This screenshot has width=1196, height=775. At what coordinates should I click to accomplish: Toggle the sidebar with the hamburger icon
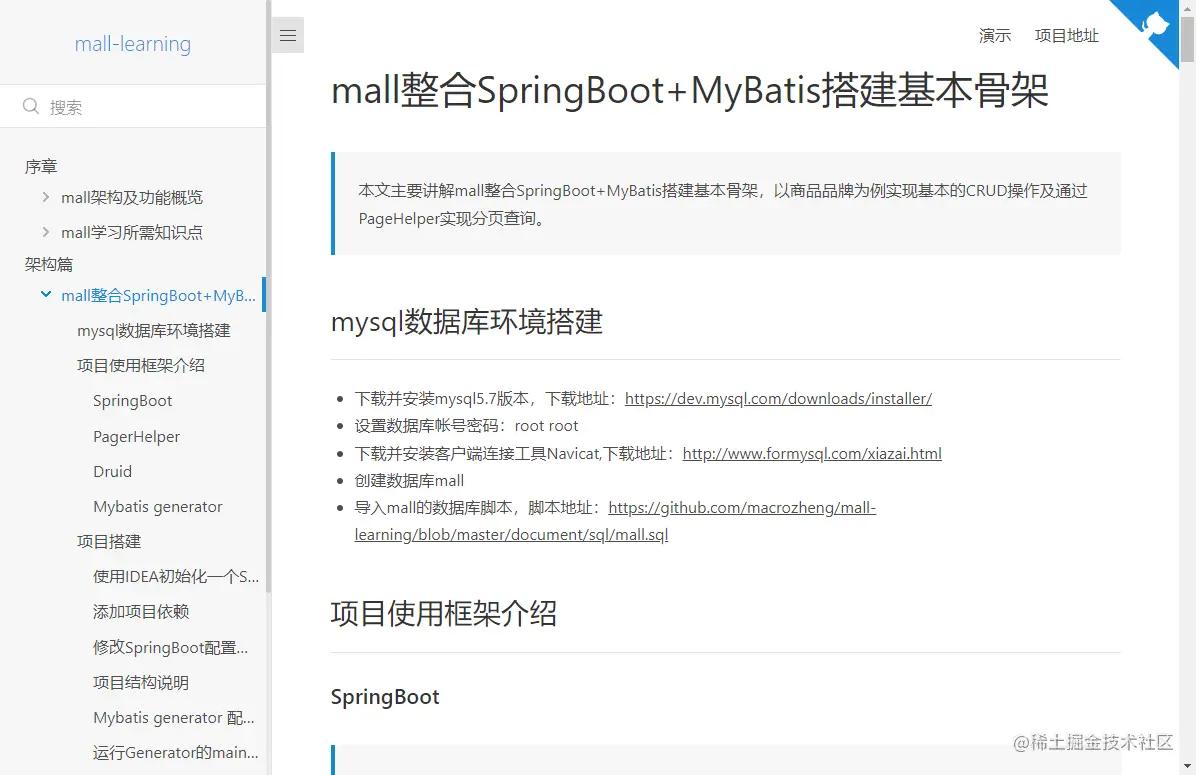pos(288,34)
